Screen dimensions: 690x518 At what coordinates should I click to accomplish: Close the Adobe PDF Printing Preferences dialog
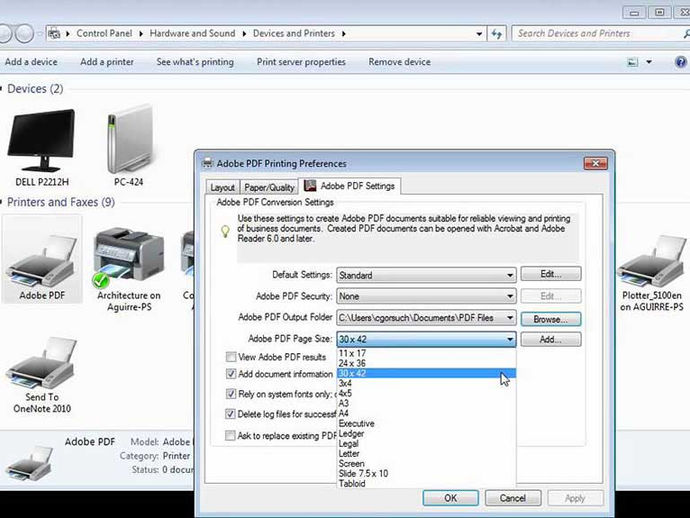(x=595, y=163)
